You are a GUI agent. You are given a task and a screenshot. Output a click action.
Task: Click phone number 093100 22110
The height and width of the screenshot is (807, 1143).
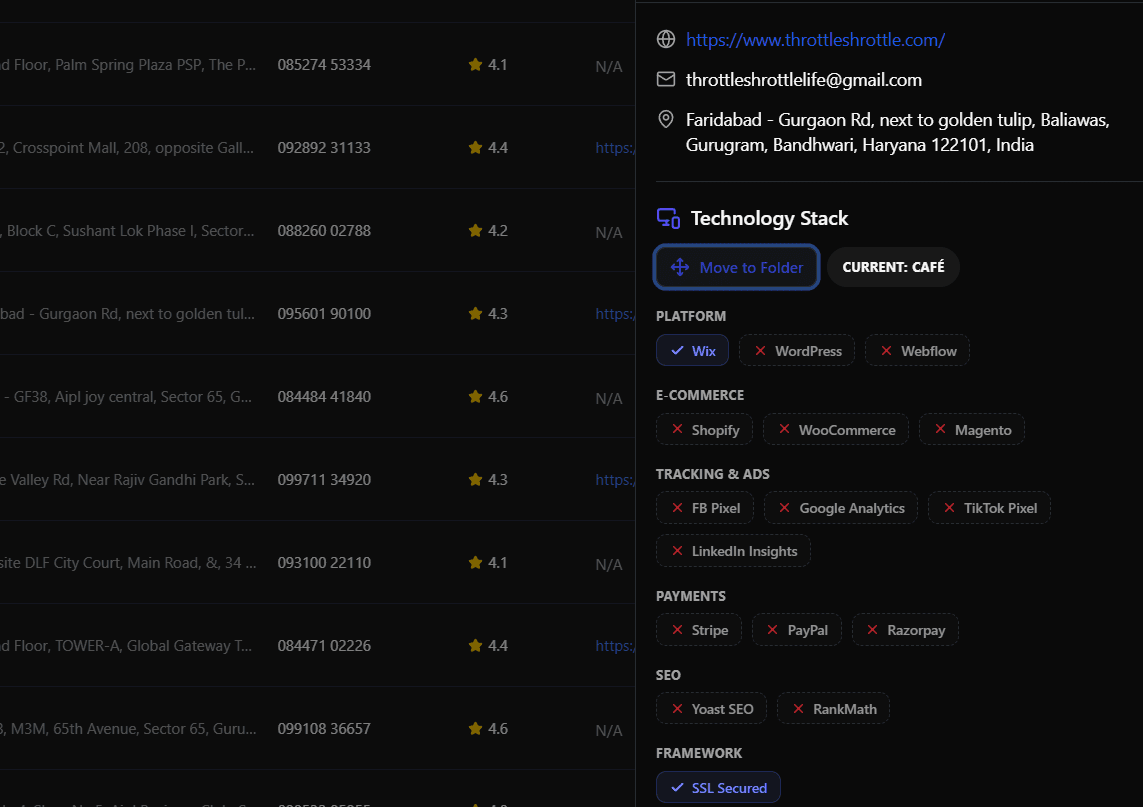[x=324, y=563]
